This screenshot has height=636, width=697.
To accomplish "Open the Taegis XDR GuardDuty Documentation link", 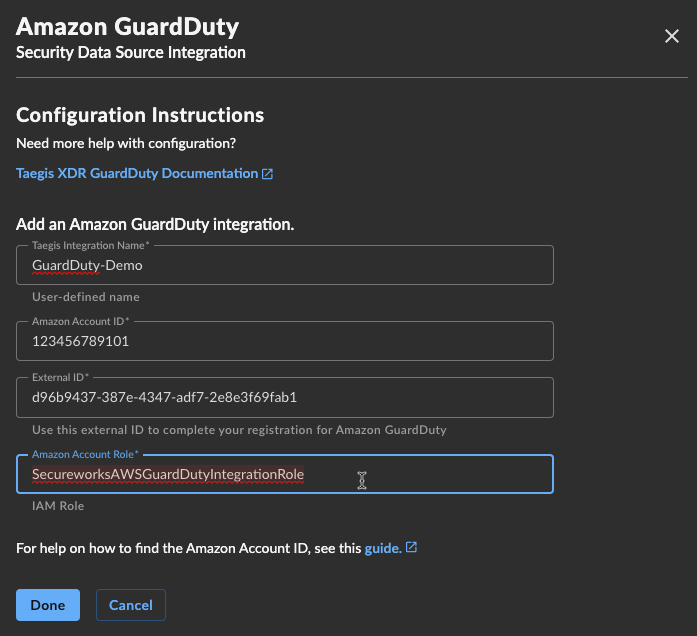I will point(137,173).
